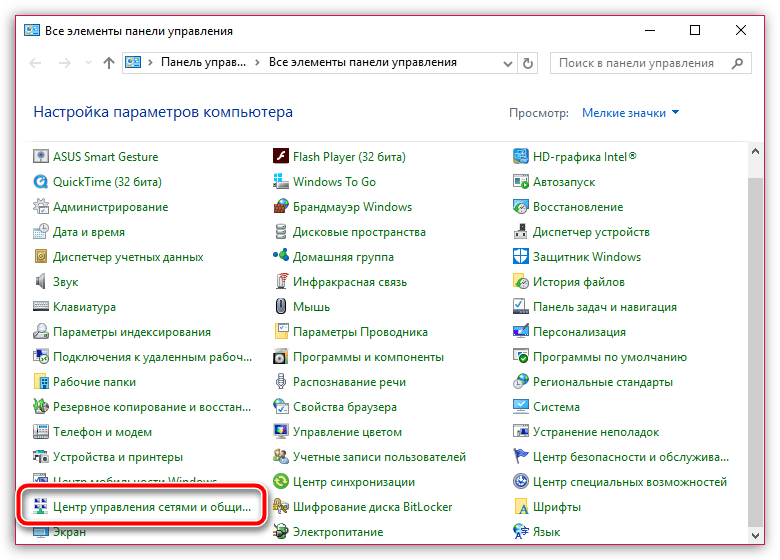Open the Персонализация link
780x560 pixels.
coord(579,332)
